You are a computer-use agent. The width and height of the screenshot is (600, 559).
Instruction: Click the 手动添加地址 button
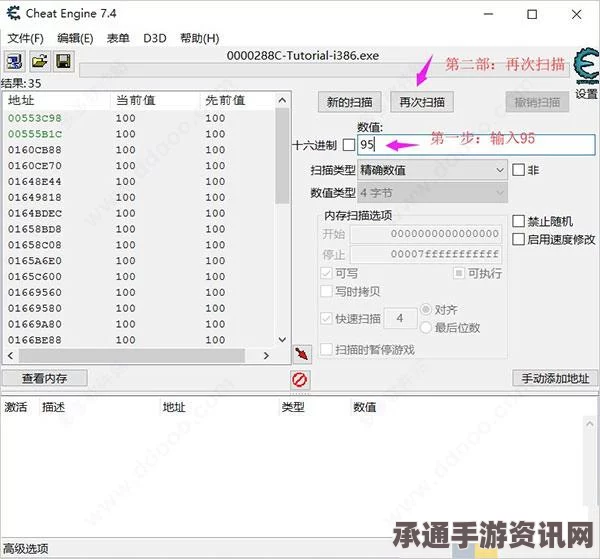(x=555, y=378)
